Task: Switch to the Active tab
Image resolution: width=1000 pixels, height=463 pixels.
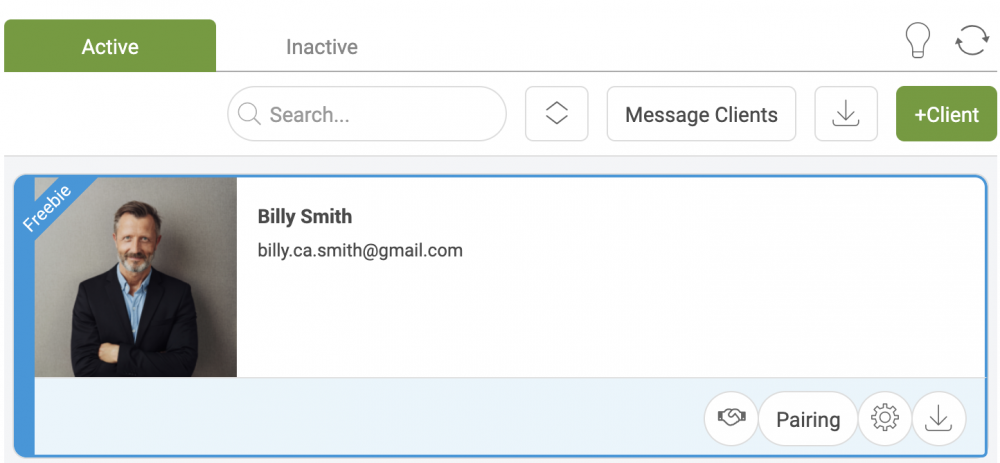Action: tap(110, 46)
